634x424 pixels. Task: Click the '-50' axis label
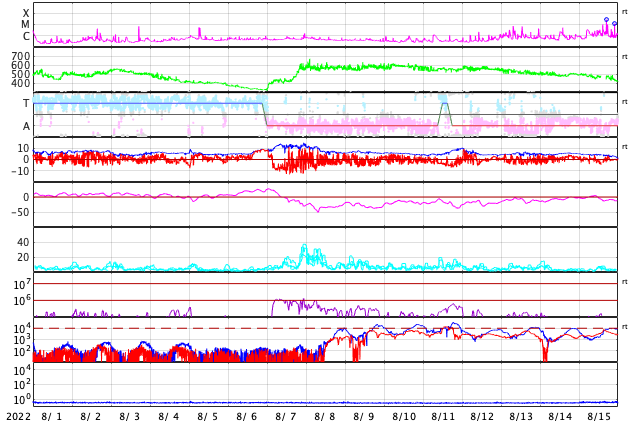point(21,212)
